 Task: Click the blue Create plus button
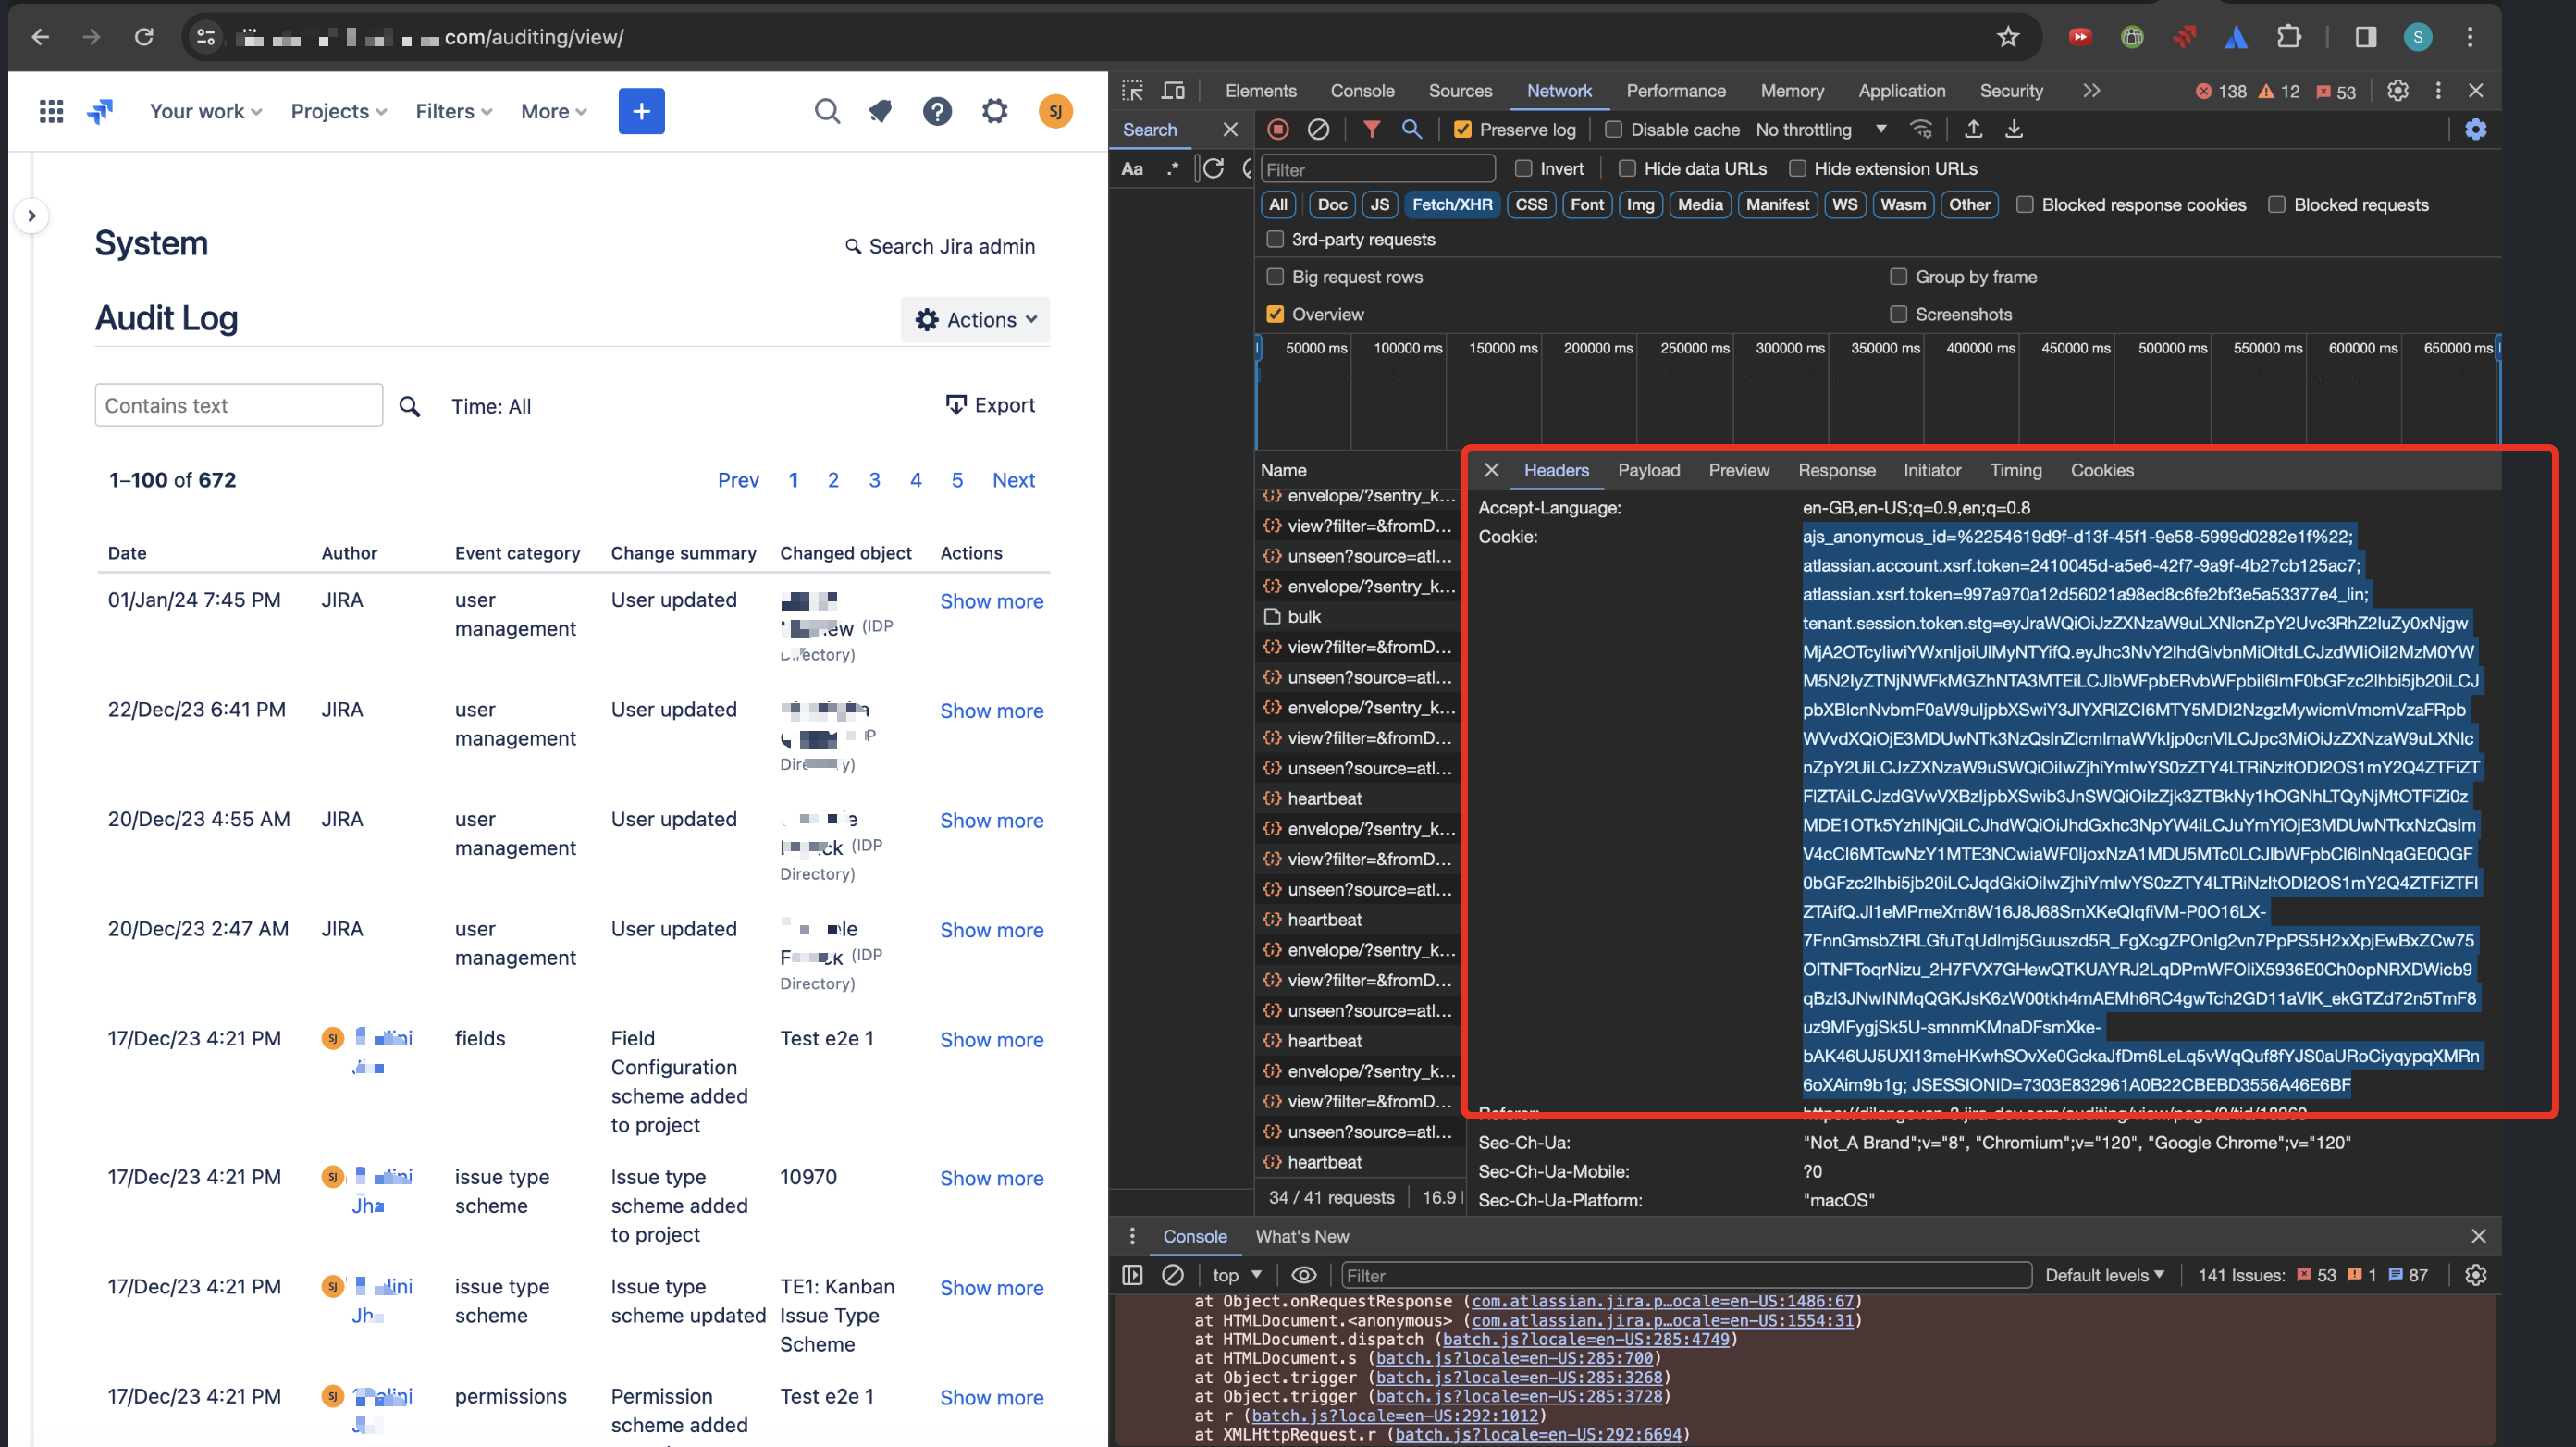click(641, 111)
